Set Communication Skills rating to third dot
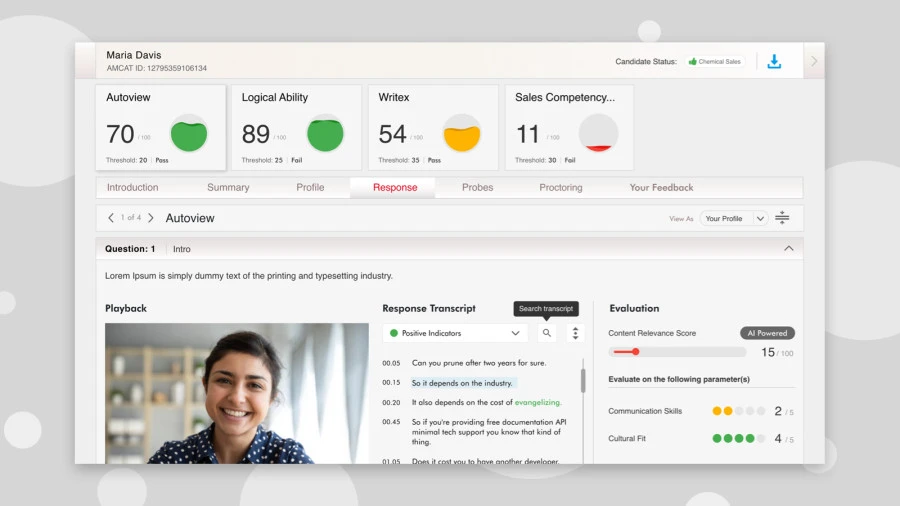The image size is (900, 506). click(x=739, y=411)
